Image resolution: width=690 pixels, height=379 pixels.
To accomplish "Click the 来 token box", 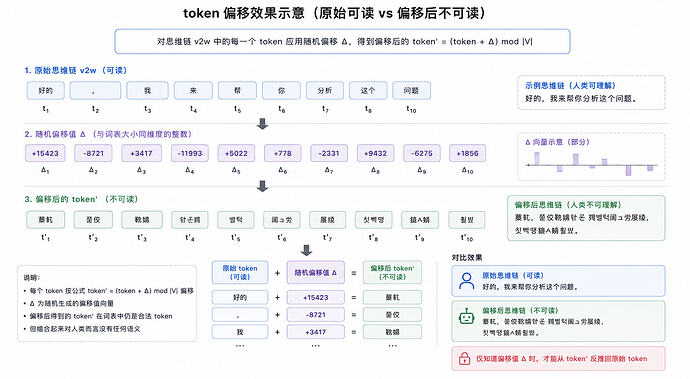I will click(x=193, y=90).
